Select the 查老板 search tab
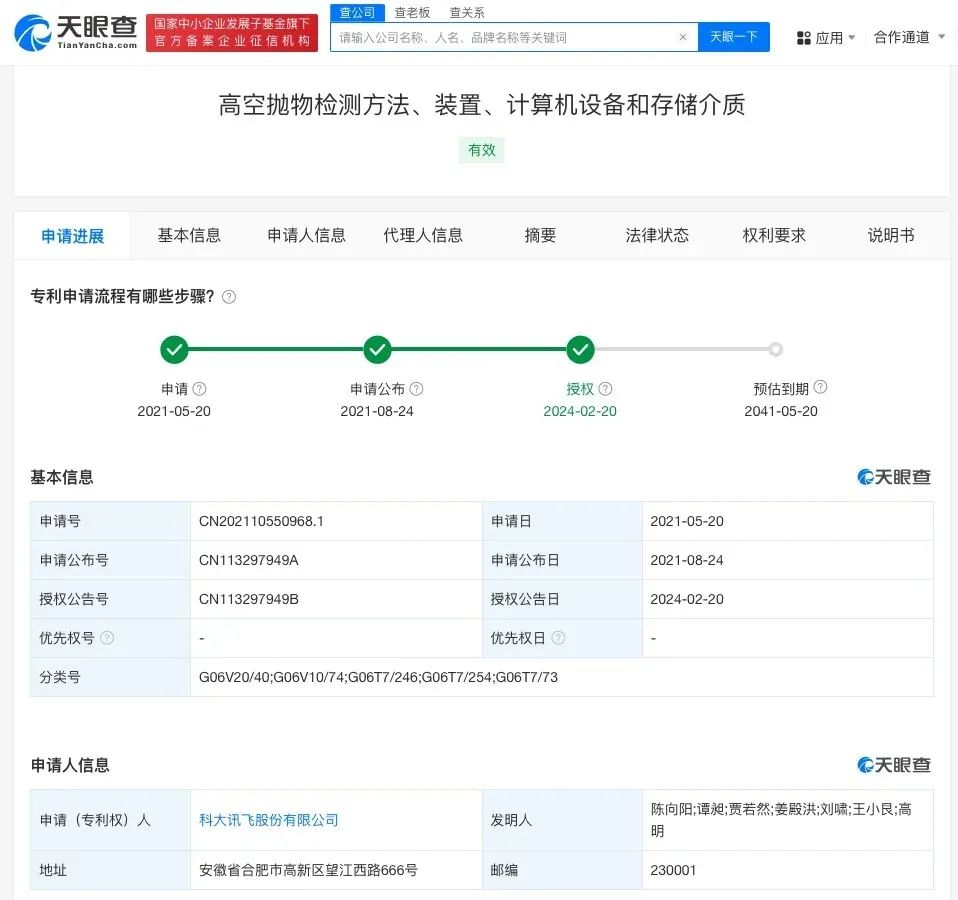This screenshot has height=900, width=958. 412,12
